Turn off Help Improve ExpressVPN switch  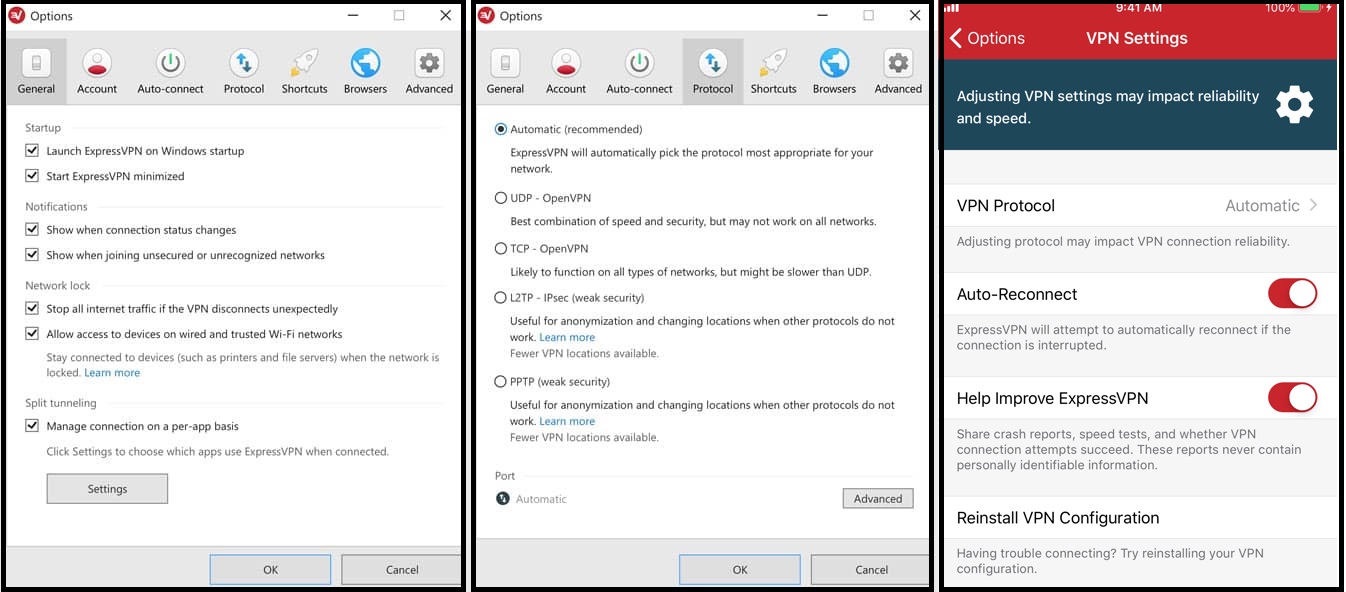coord(1292,398)
